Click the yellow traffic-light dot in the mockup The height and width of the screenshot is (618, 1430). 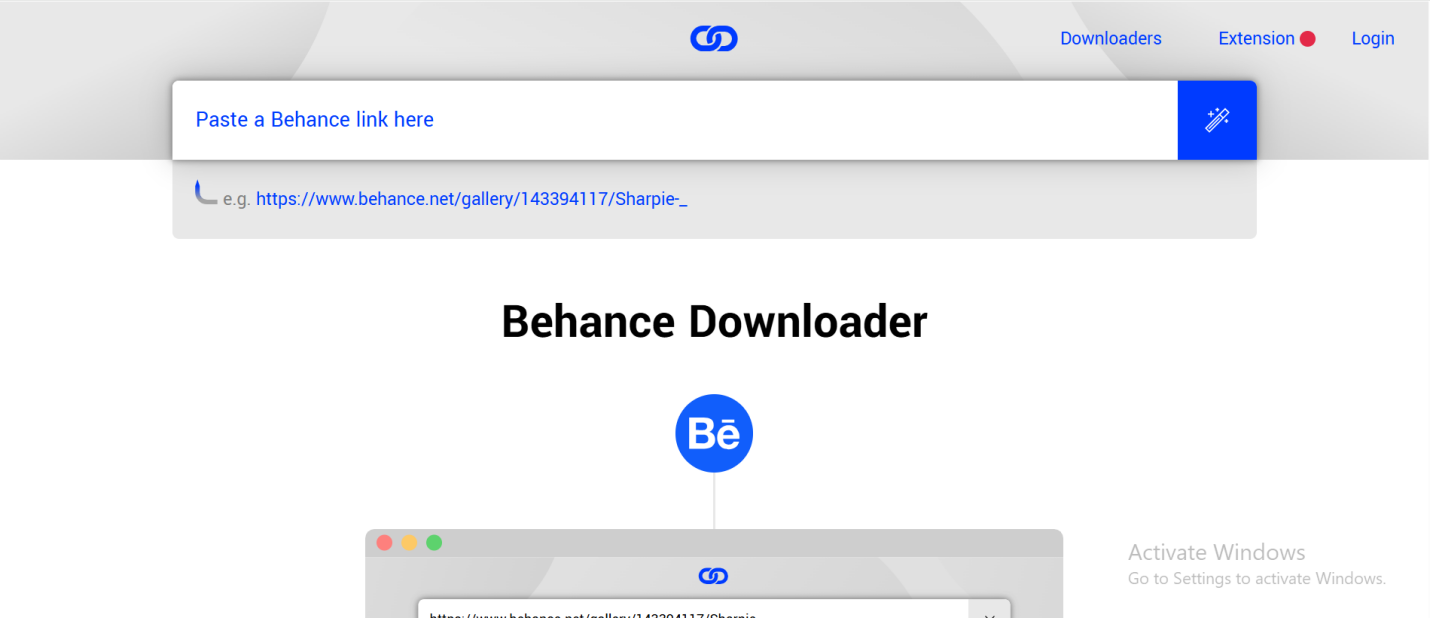pyautogui.click(x=410, y=542)
